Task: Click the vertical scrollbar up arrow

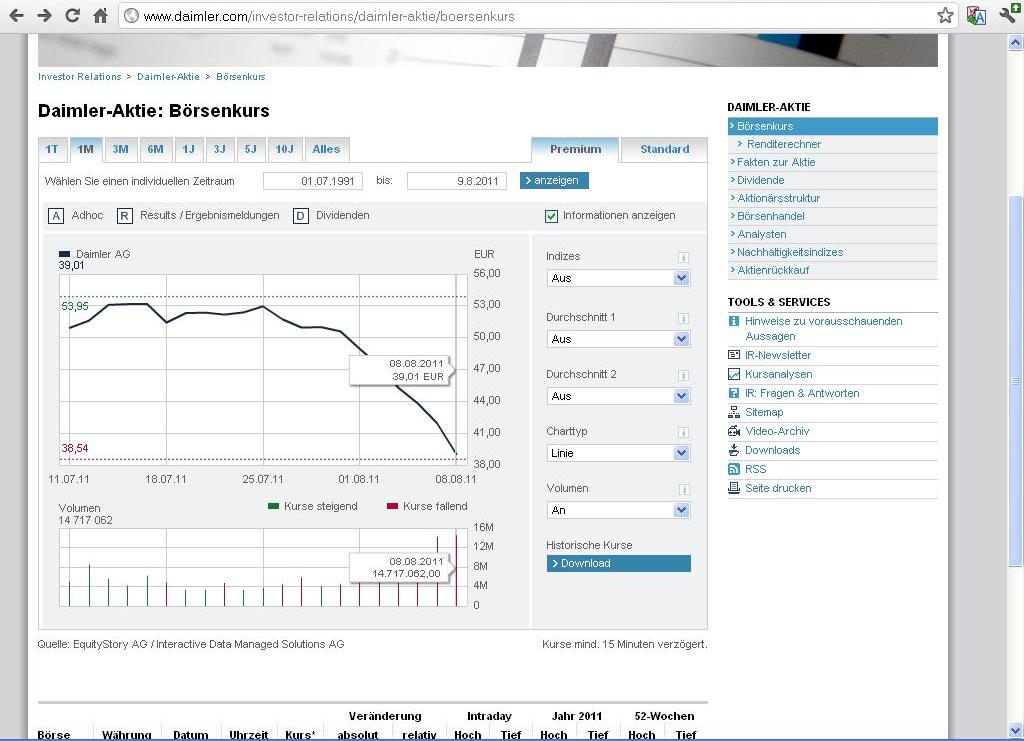Action: (1016, 43)
